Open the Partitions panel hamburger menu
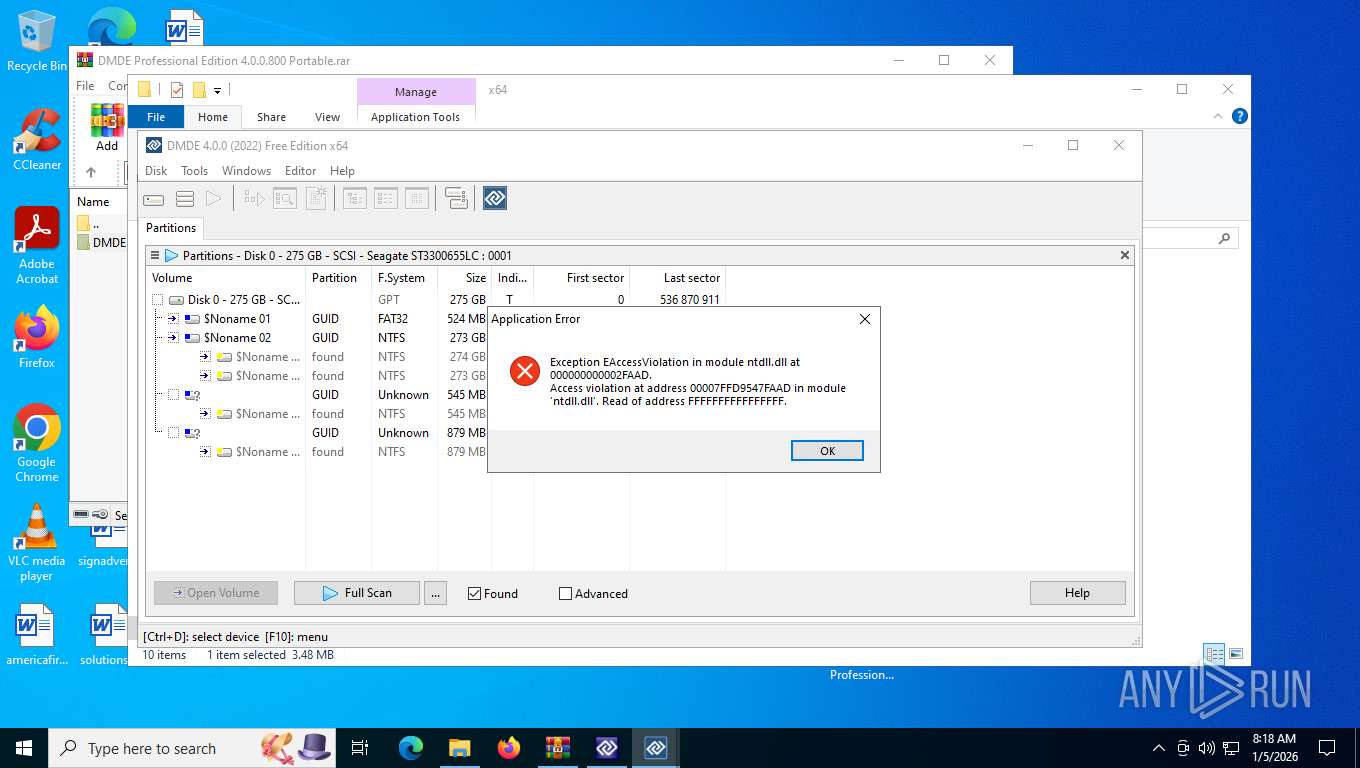The width and height of the screenshot is (1360, 768). tap(155, 255)
